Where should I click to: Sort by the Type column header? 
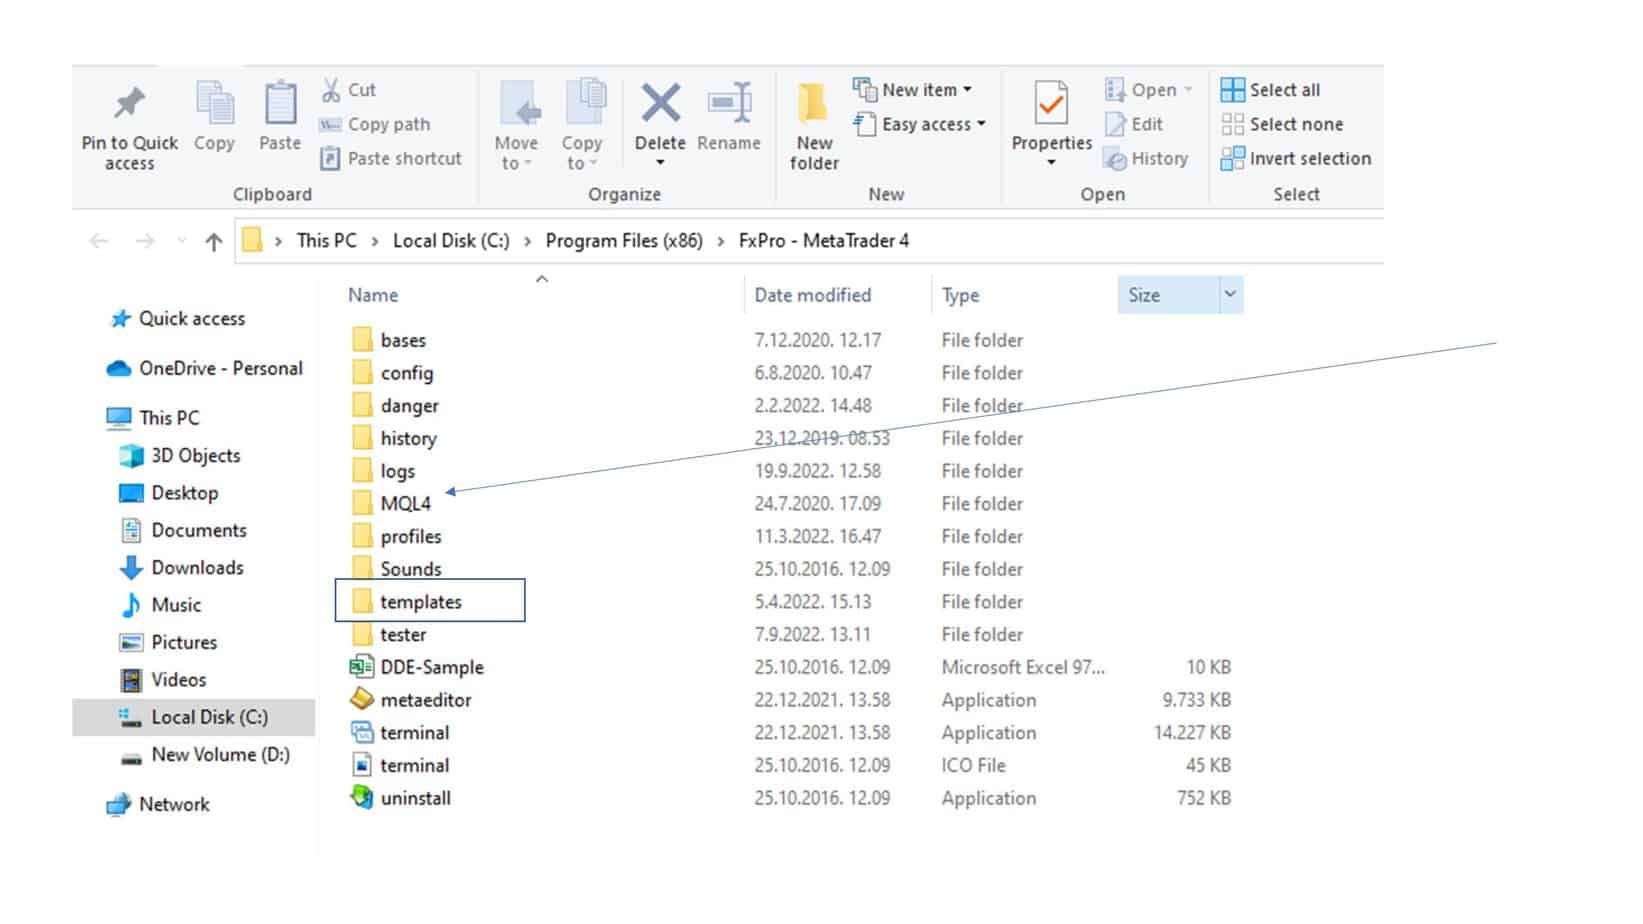tap(960, 295)
